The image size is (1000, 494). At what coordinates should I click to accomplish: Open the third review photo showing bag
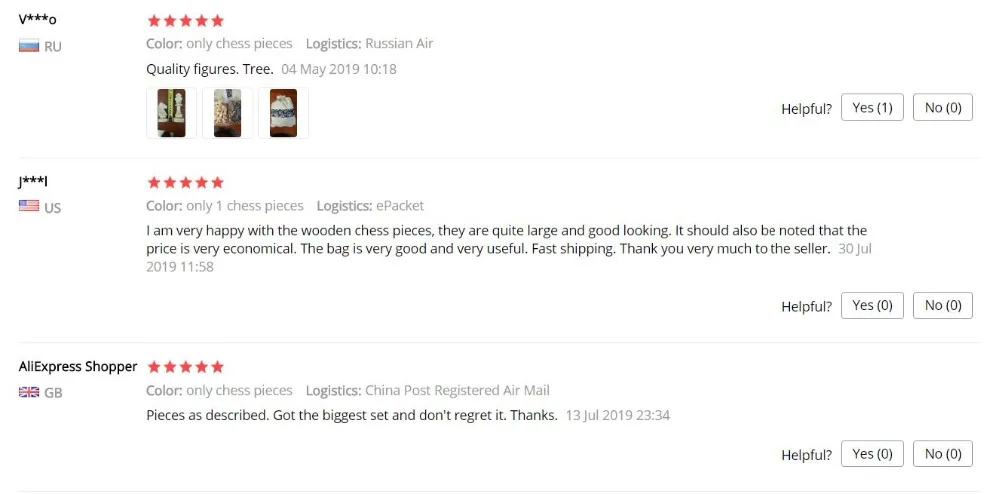coord(283,113)
